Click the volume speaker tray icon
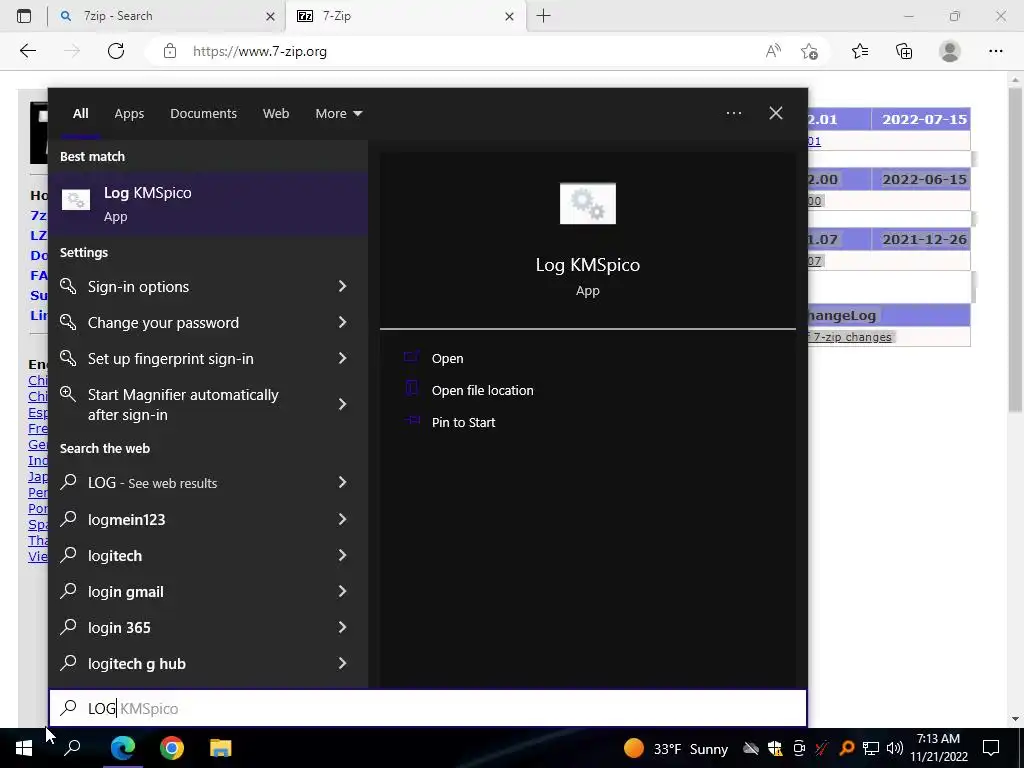Viewport: 1024px width, 768px height. (x=894, y=748)
